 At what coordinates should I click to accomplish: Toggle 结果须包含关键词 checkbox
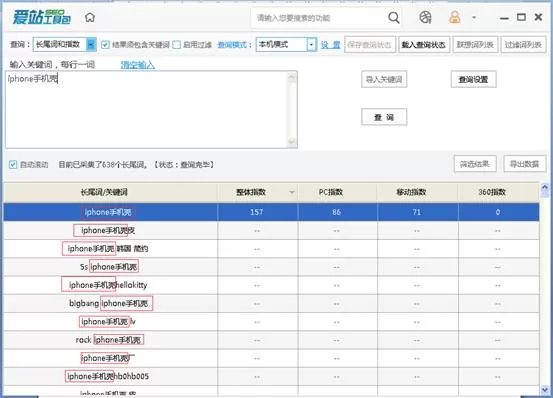[x=105, y=44]
